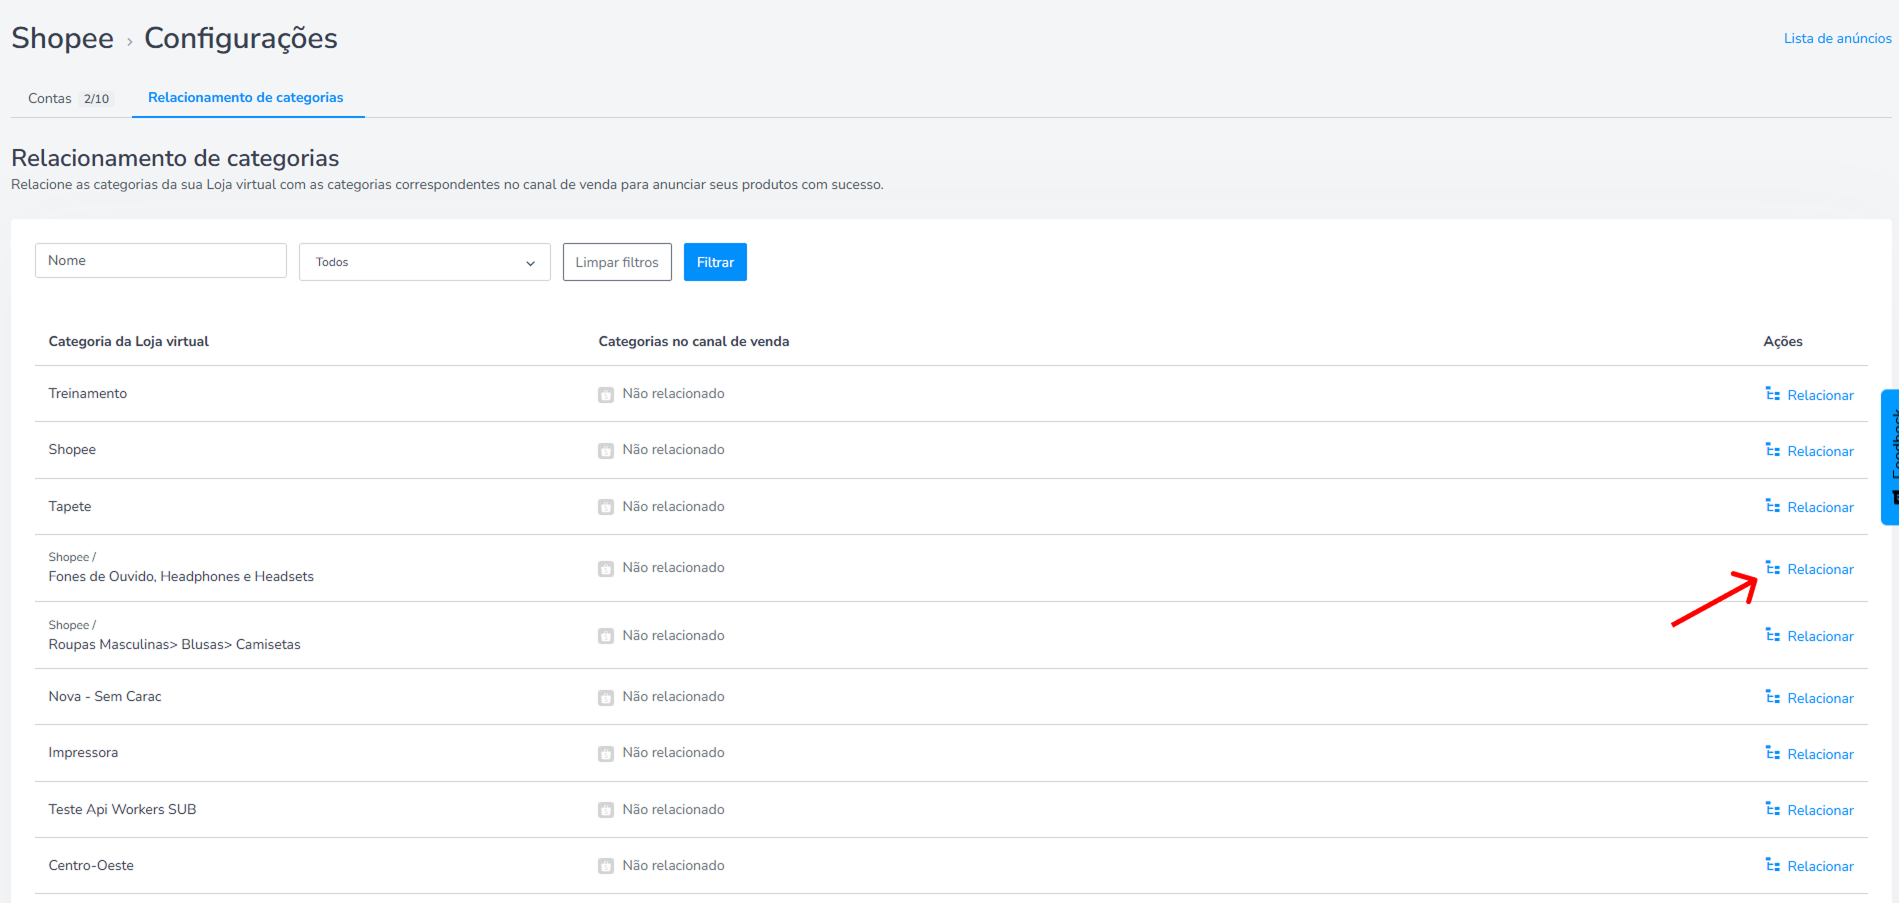Screen dimensions: 1899x903
Task: Click Relacionar link in the row labelled only Shopee
Action: pyautogui.click(x=1820, y=451)
